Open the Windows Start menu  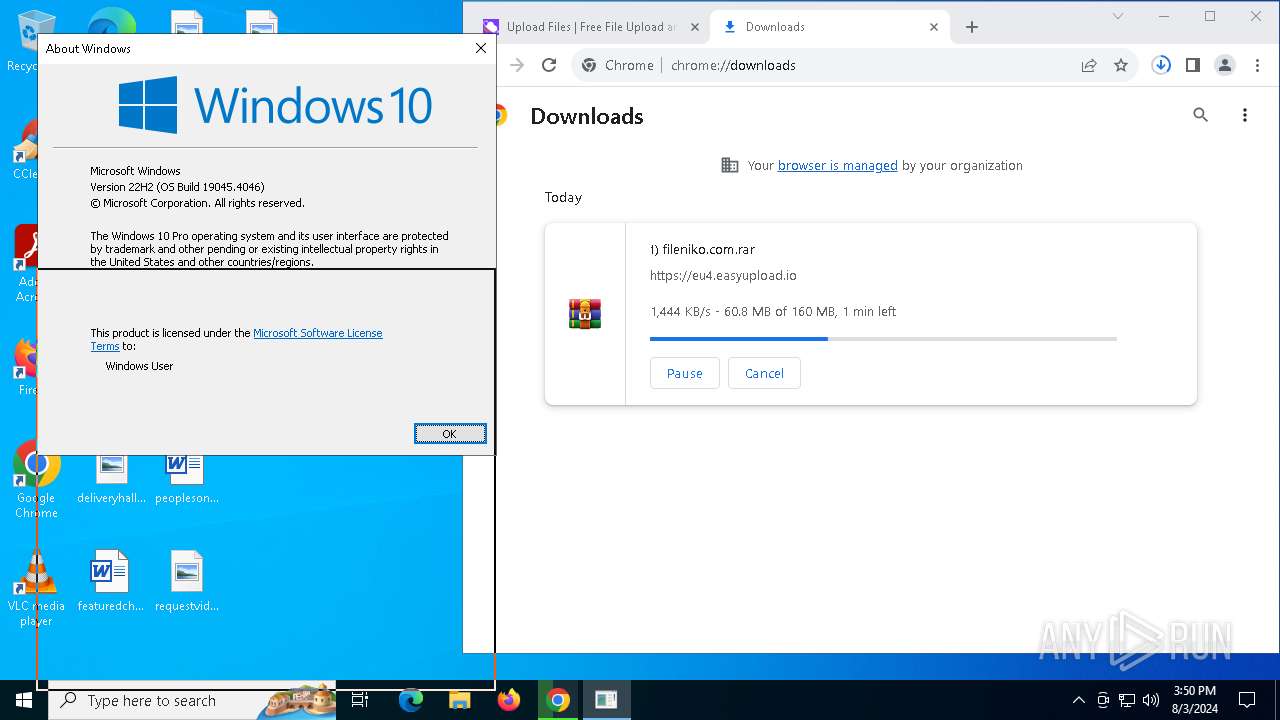click(x=24, y=700)
